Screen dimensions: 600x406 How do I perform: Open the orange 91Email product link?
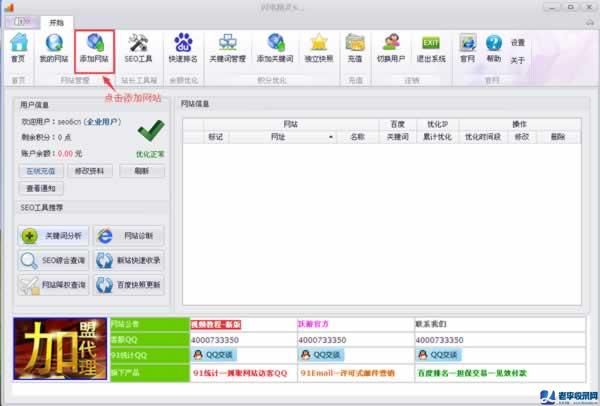coord(347,373)
